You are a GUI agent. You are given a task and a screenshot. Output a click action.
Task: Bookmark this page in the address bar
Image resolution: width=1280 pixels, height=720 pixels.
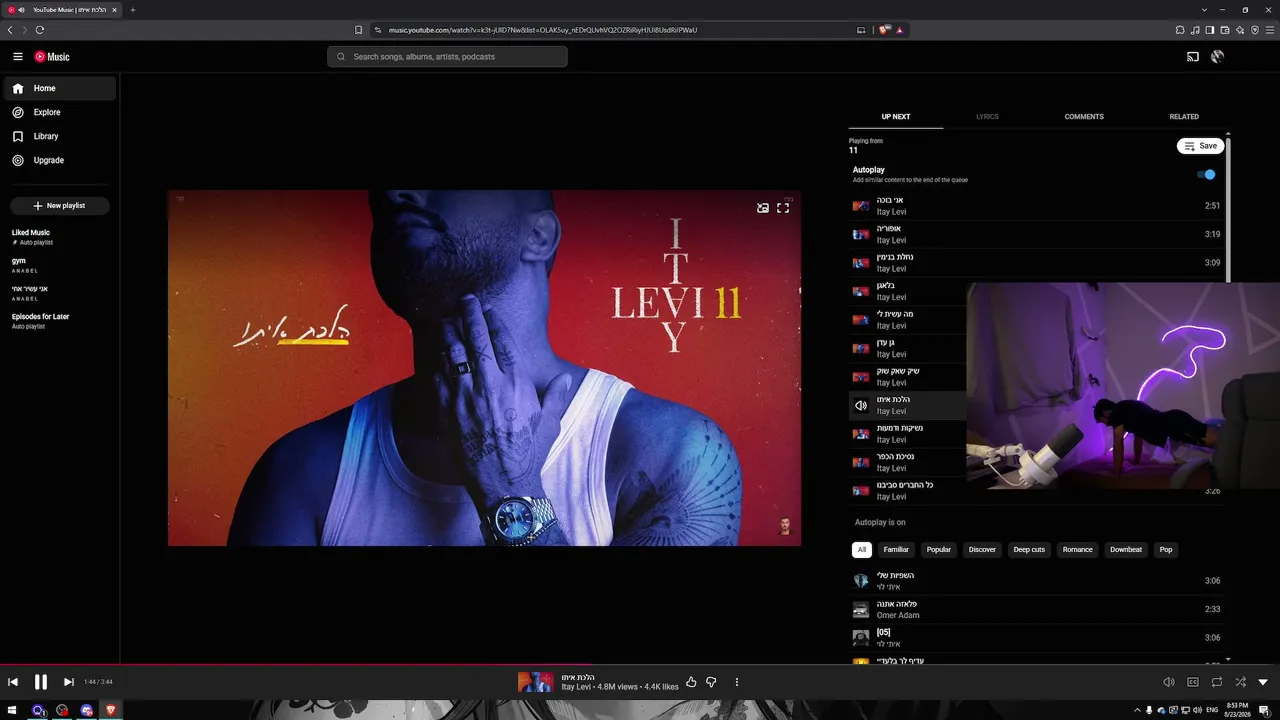pos(359,30)
